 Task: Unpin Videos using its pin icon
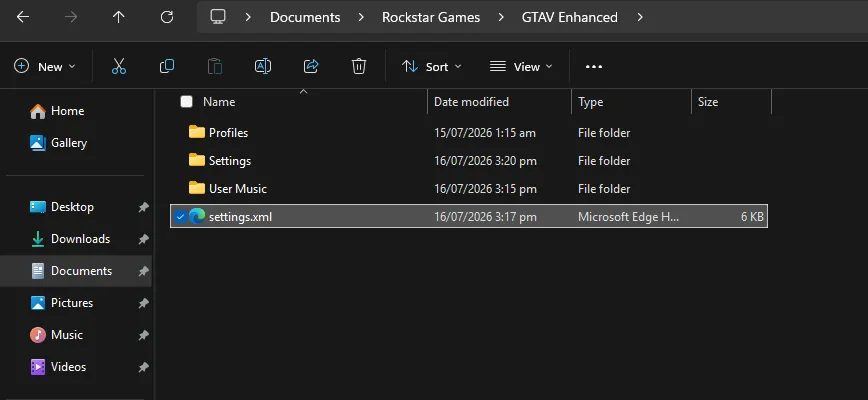tap(143, 367)
